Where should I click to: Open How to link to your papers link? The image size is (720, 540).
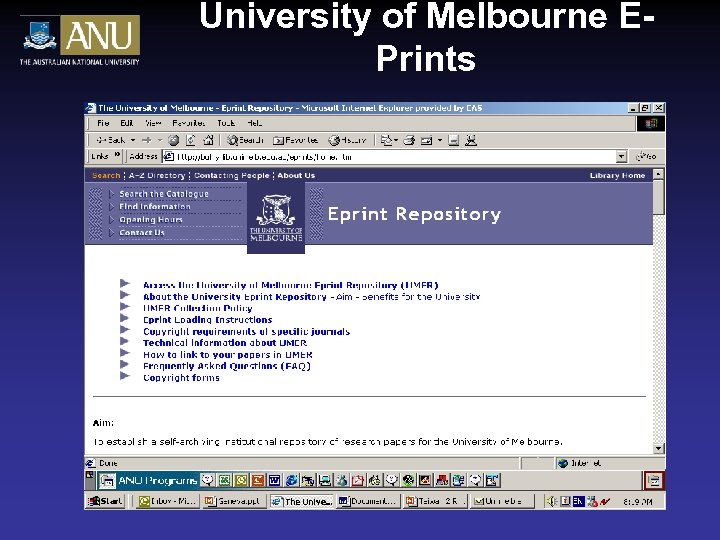pos(228,355)
